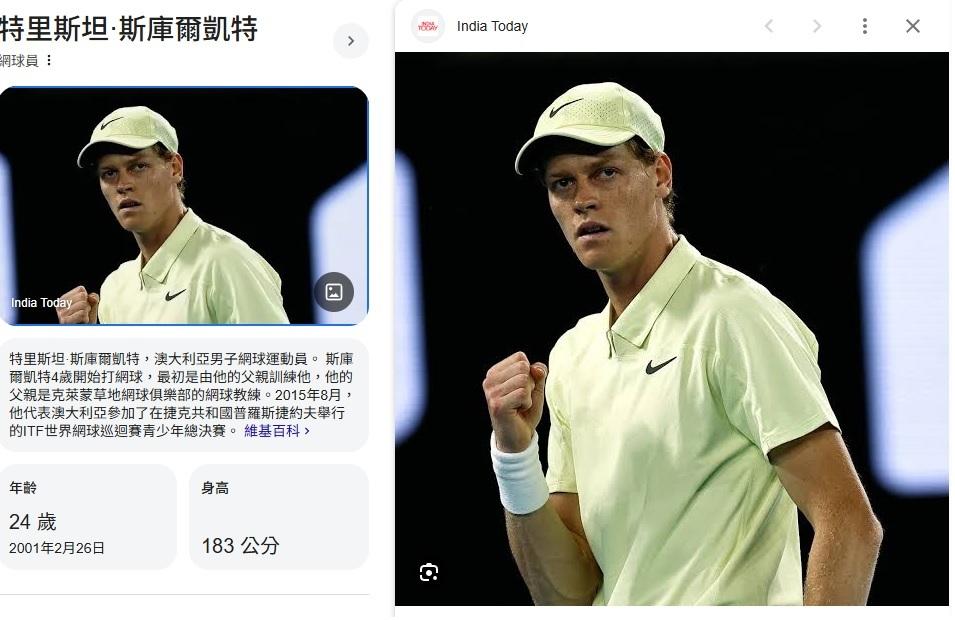Viewport: 955px width, 620px height.
Task: Open the three-dot menu in image viewer header
Action: (865, 26)
